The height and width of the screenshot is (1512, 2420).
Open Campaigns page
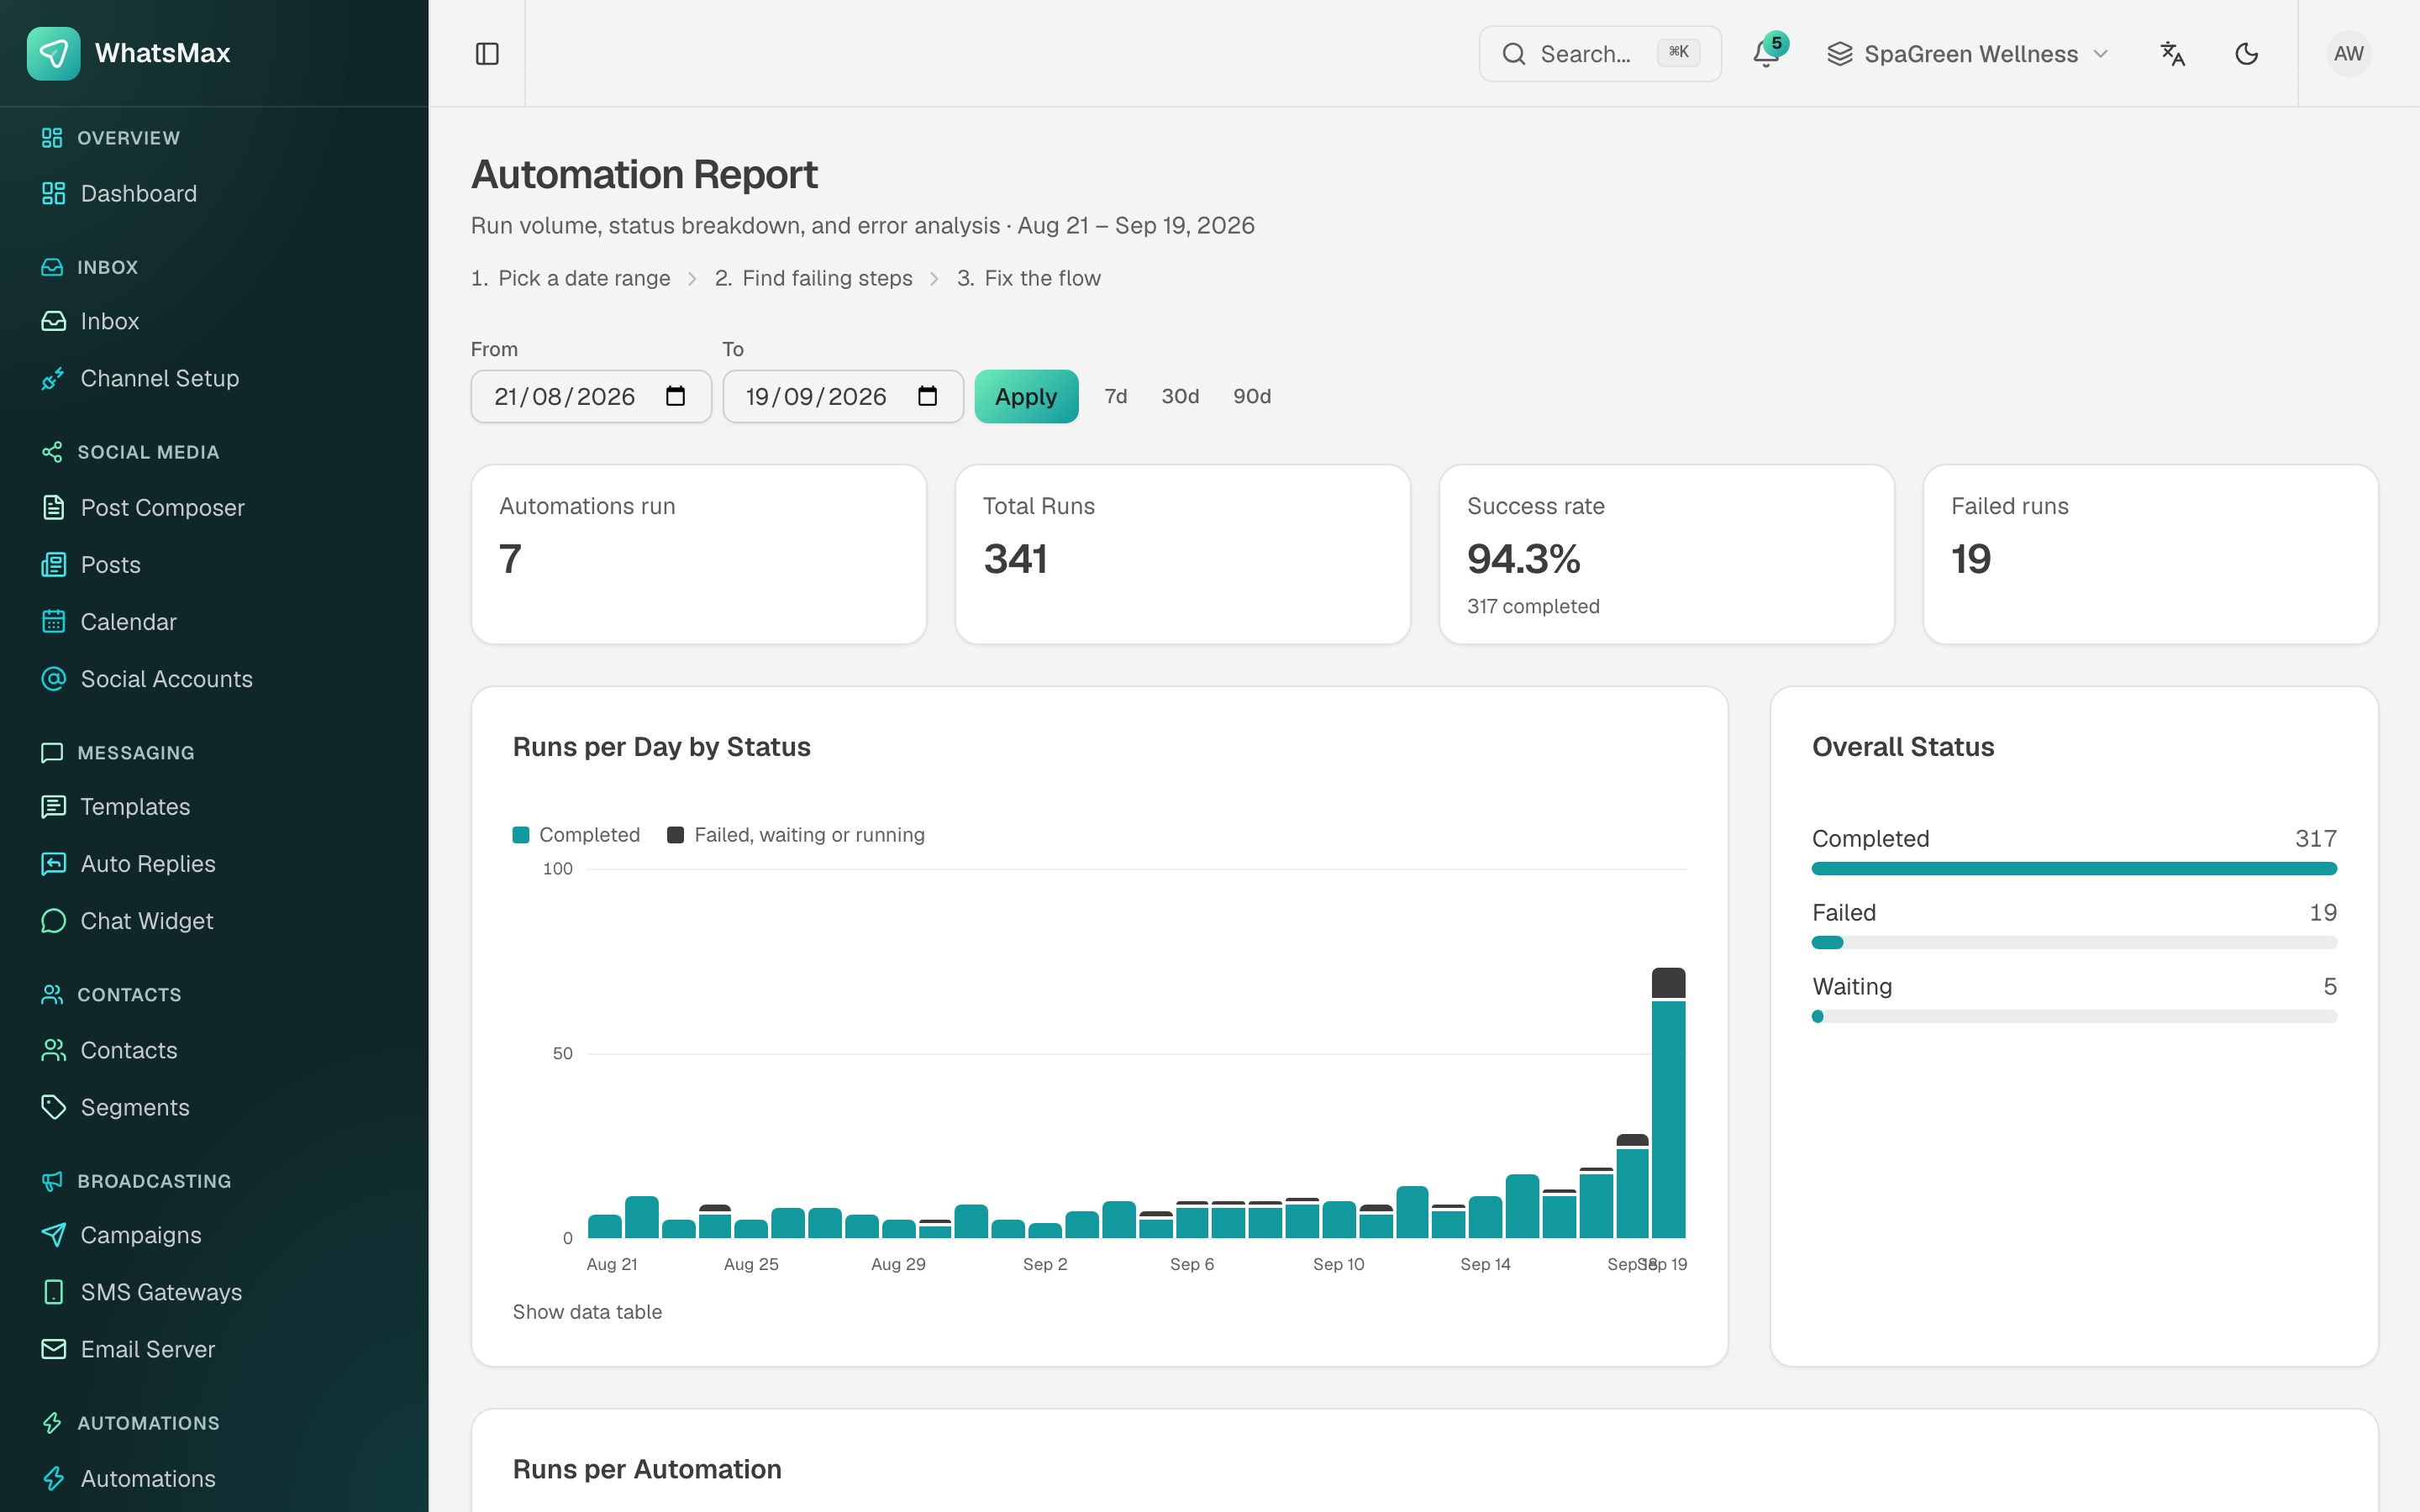(140, 1235)
